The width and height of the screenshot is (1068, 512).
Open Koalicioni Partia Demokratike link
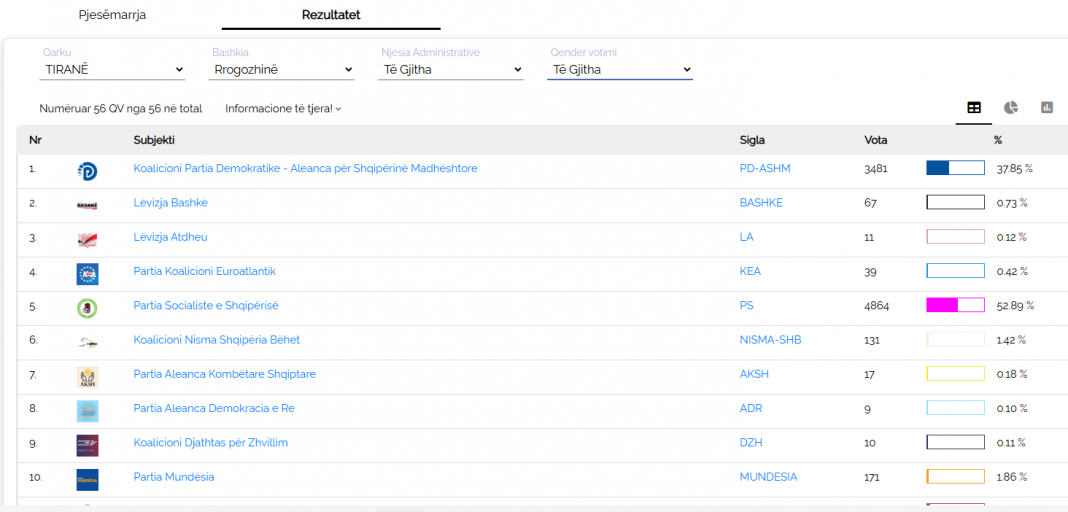coord(305,168)
